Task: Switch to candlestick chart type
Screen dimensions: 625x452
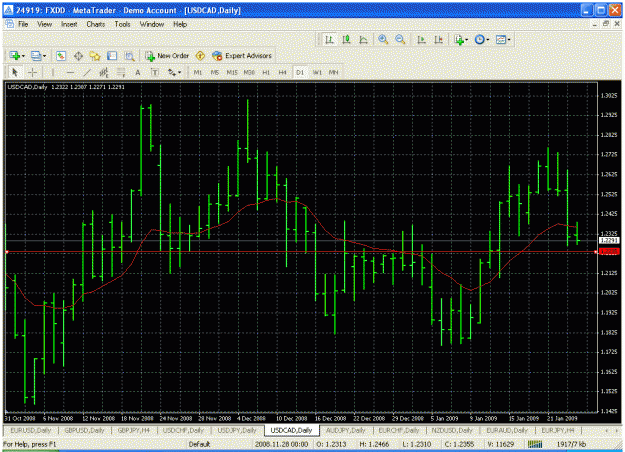Action: [x=346, y=39]
